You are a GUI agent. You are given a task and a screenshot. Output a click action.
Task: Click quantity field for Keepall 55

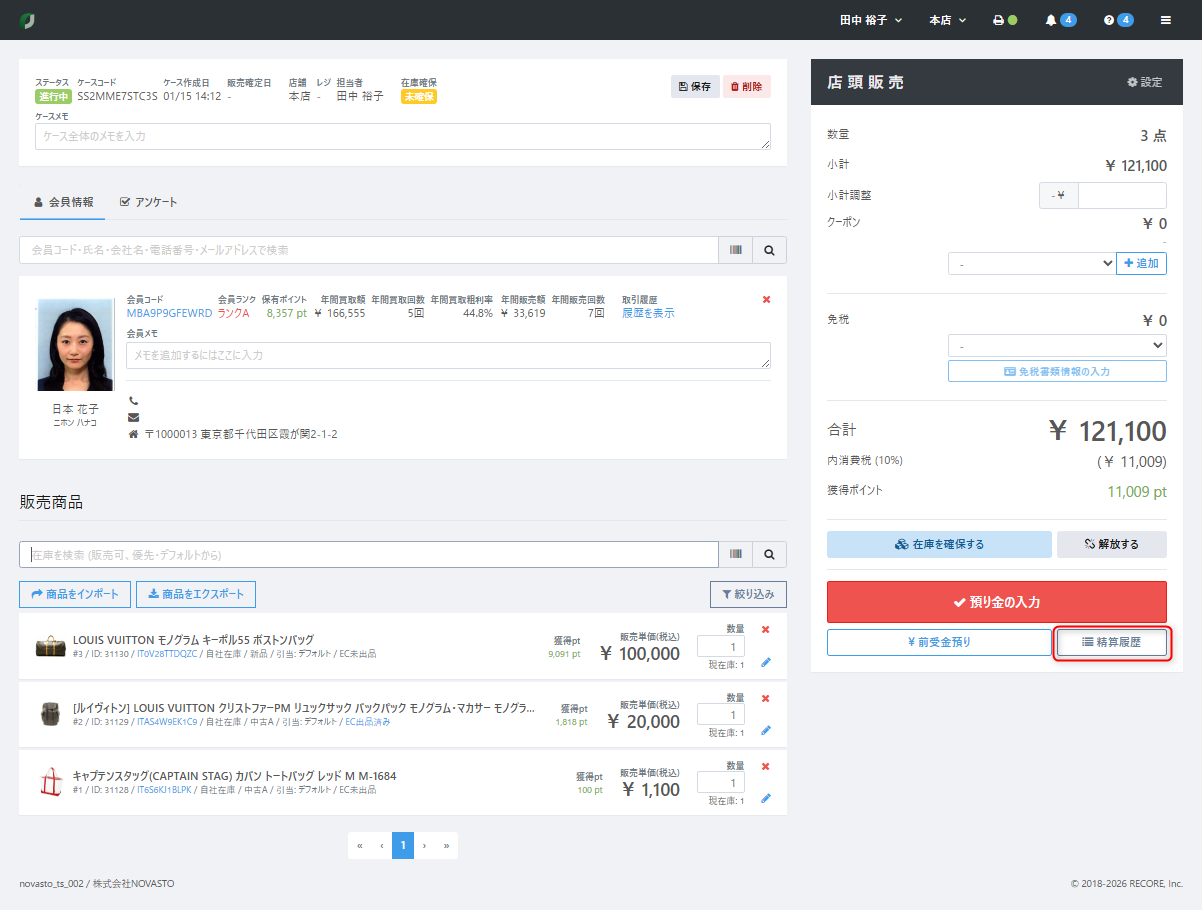tap(721, 646)
